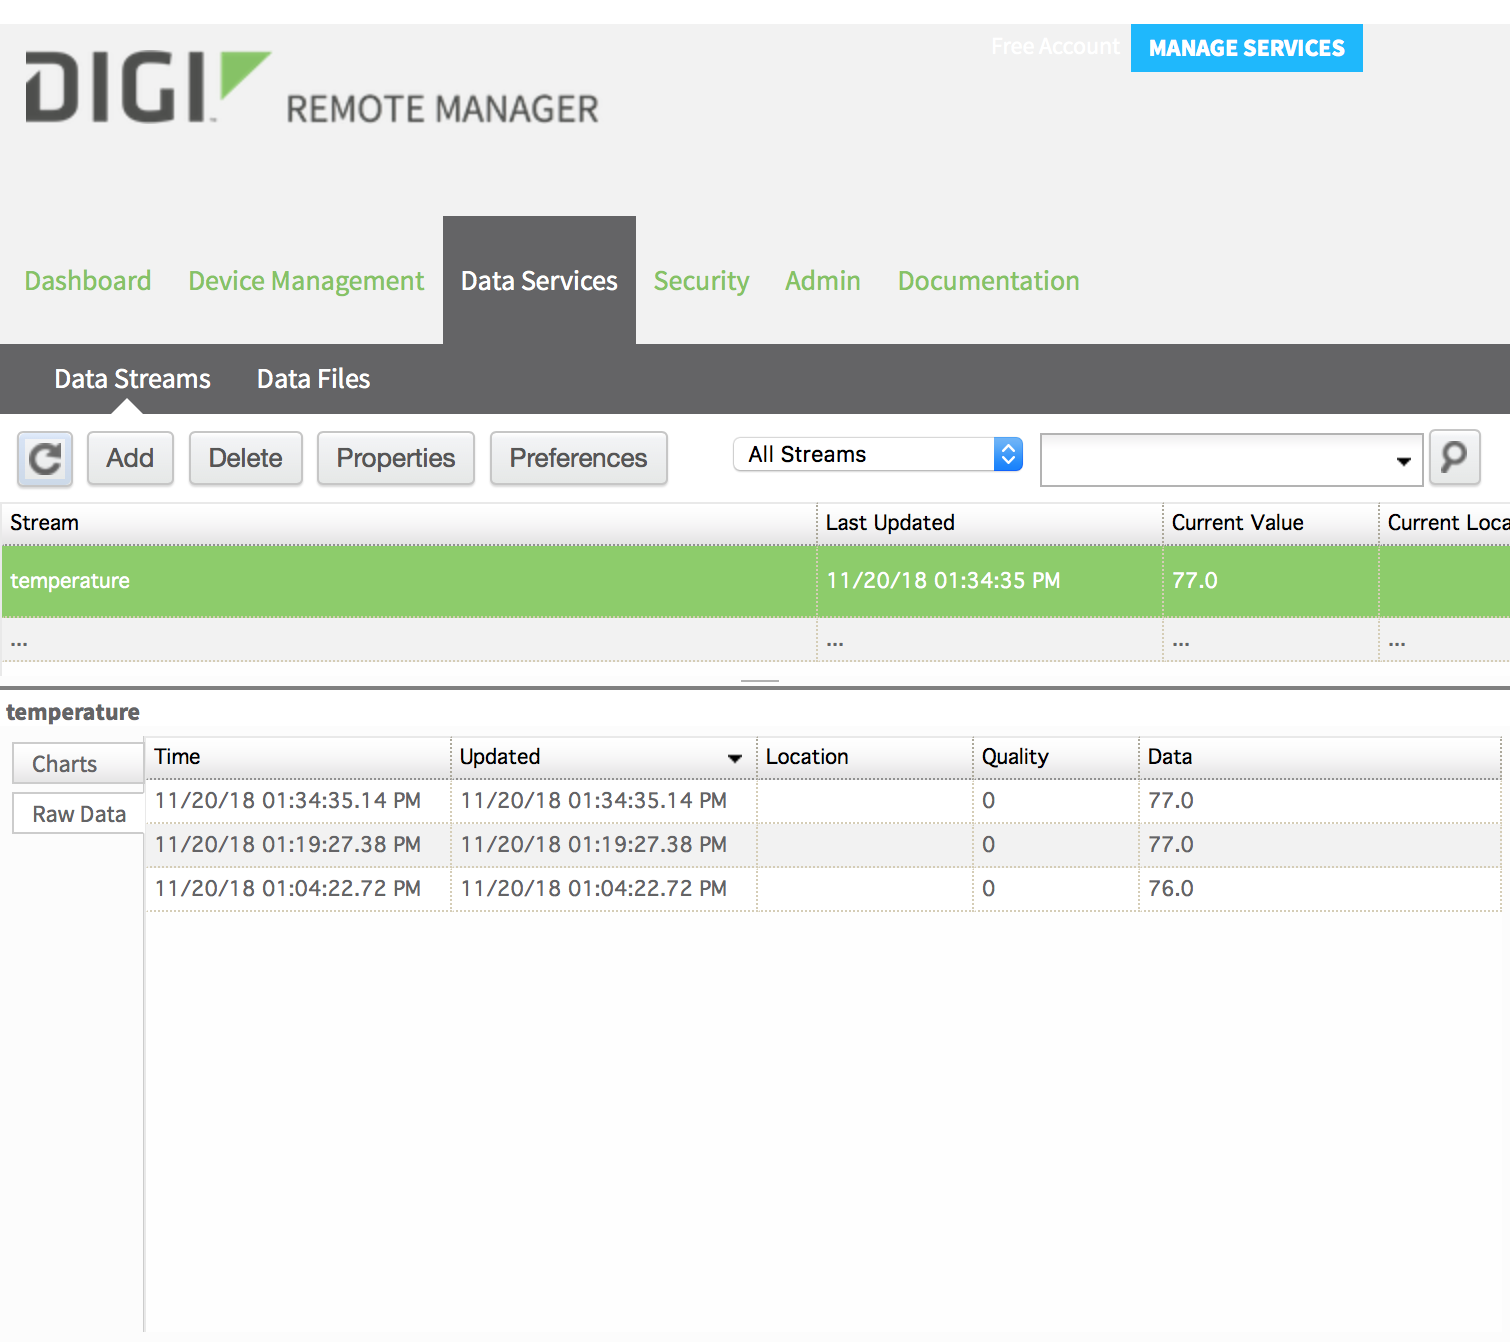The height and width of the screenshot is (1342, 1510).
Task: Click the Location column header
Action: pyautogui.click(x=864, y=757)
